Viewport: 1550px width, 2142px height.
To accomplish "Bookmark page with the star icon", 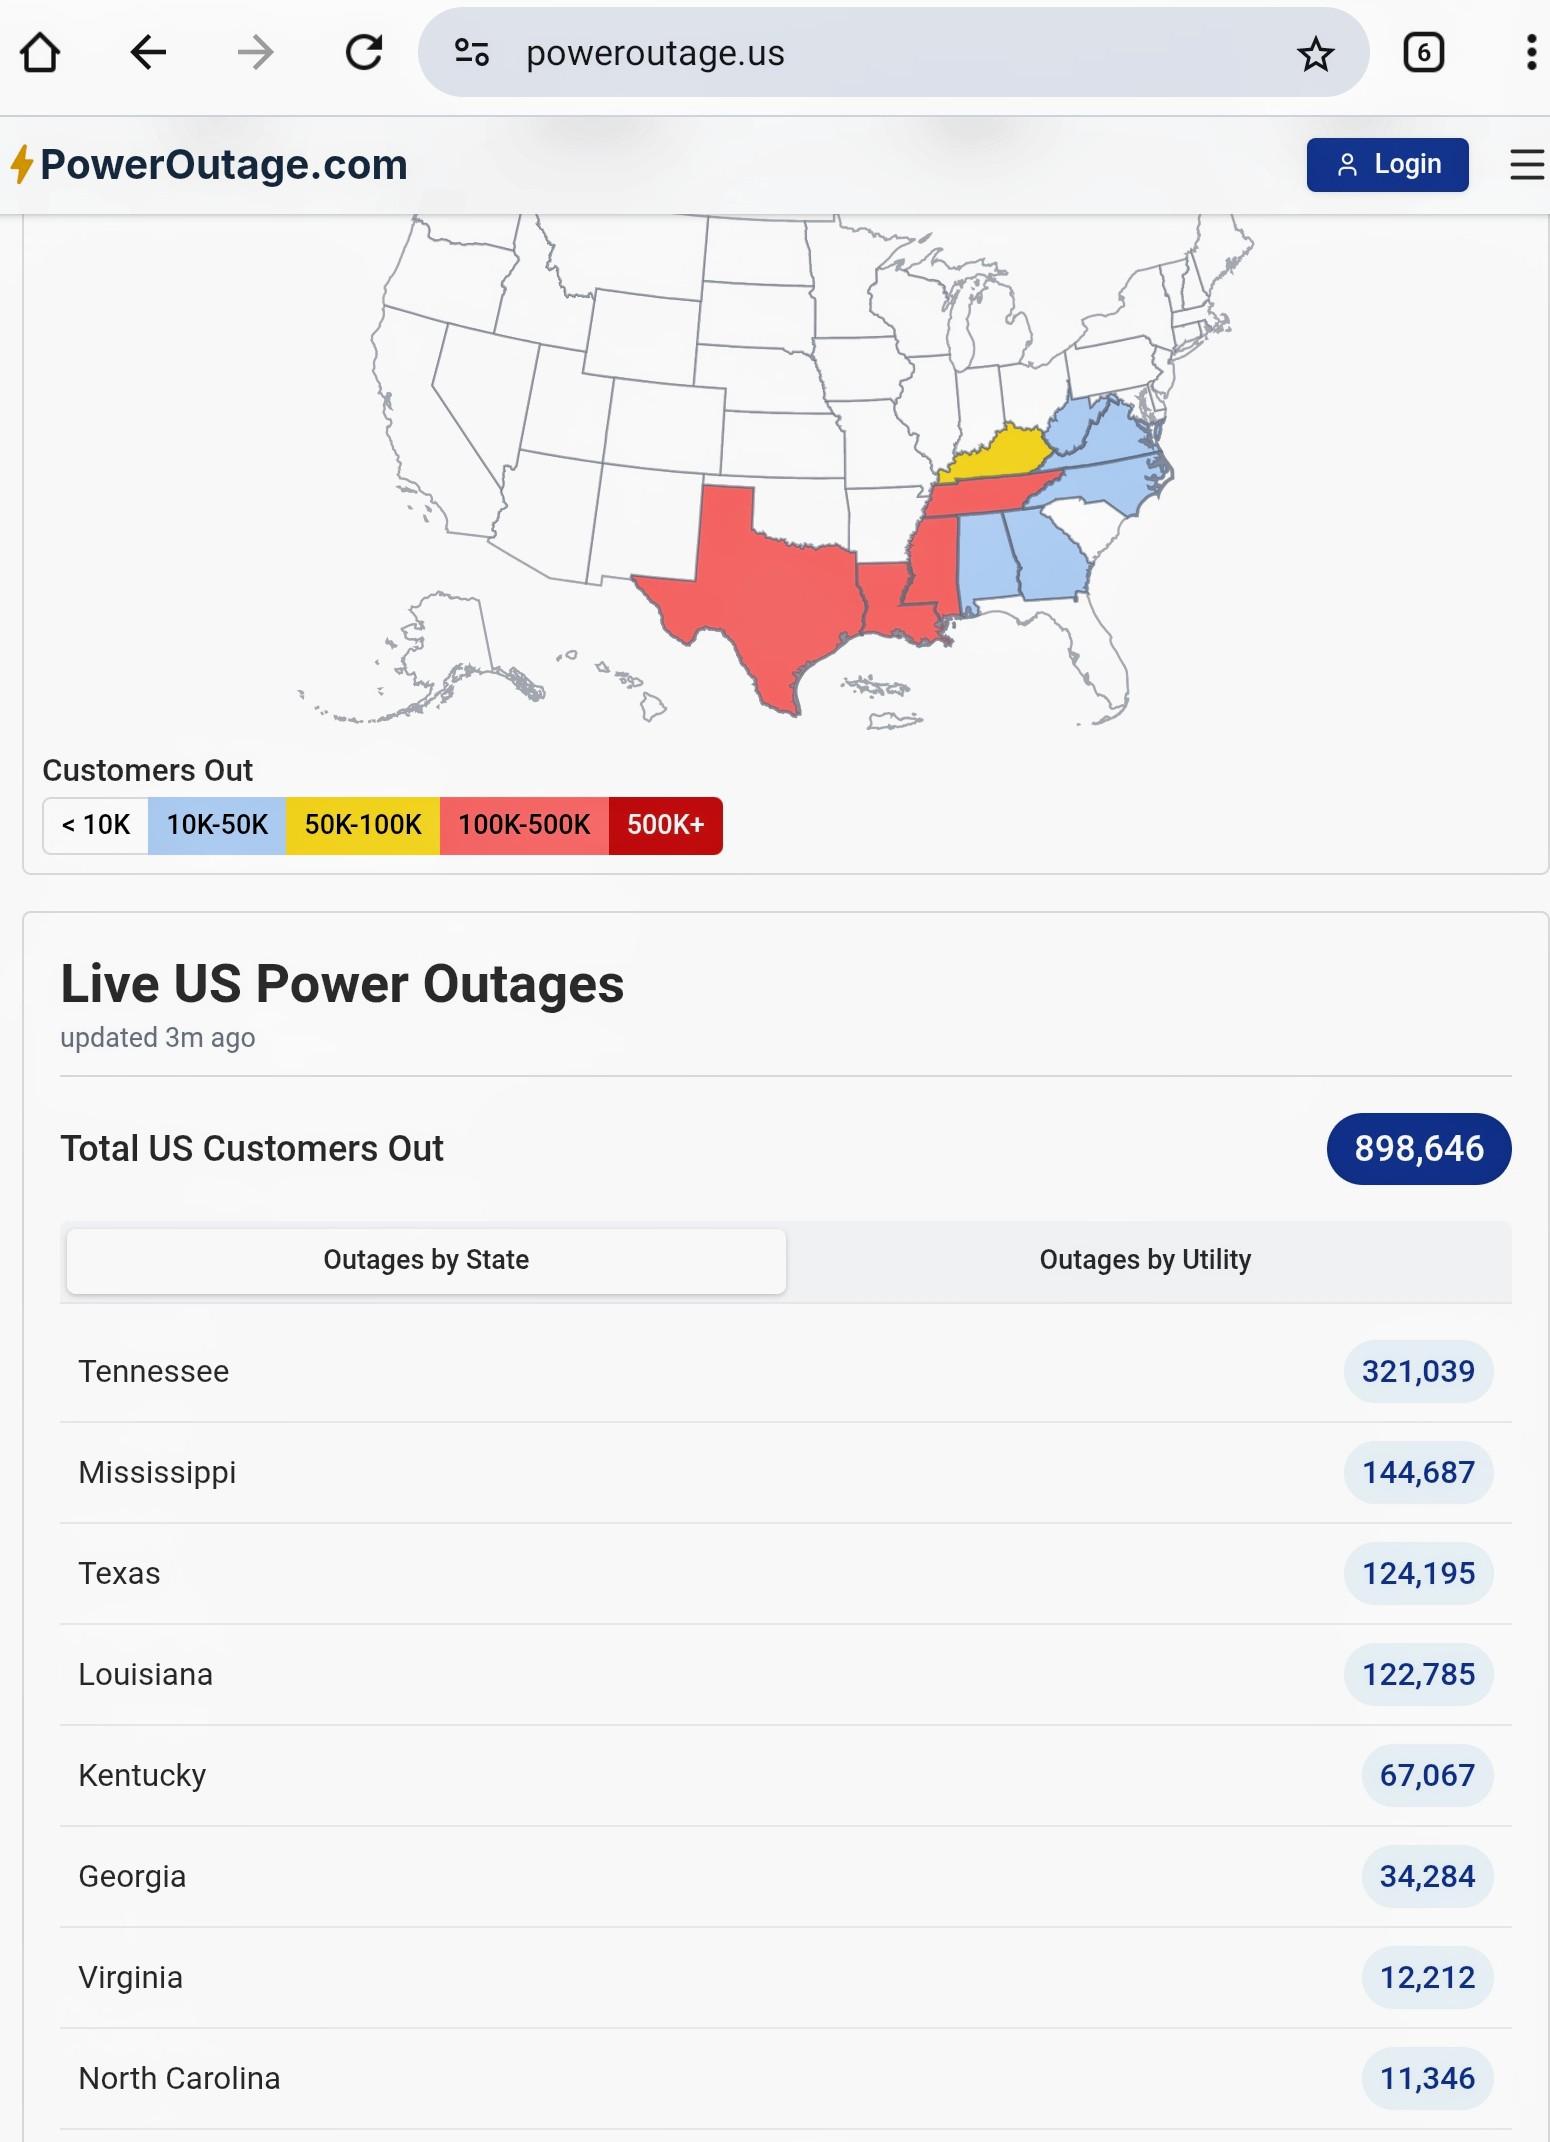I will pos(1315,53).
